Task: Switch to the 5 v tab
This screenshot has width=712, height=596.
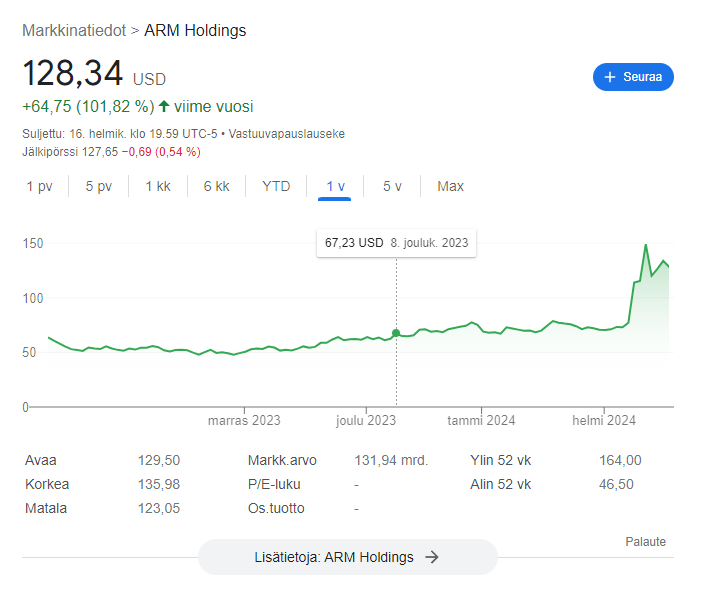Action: click(392, 186)
